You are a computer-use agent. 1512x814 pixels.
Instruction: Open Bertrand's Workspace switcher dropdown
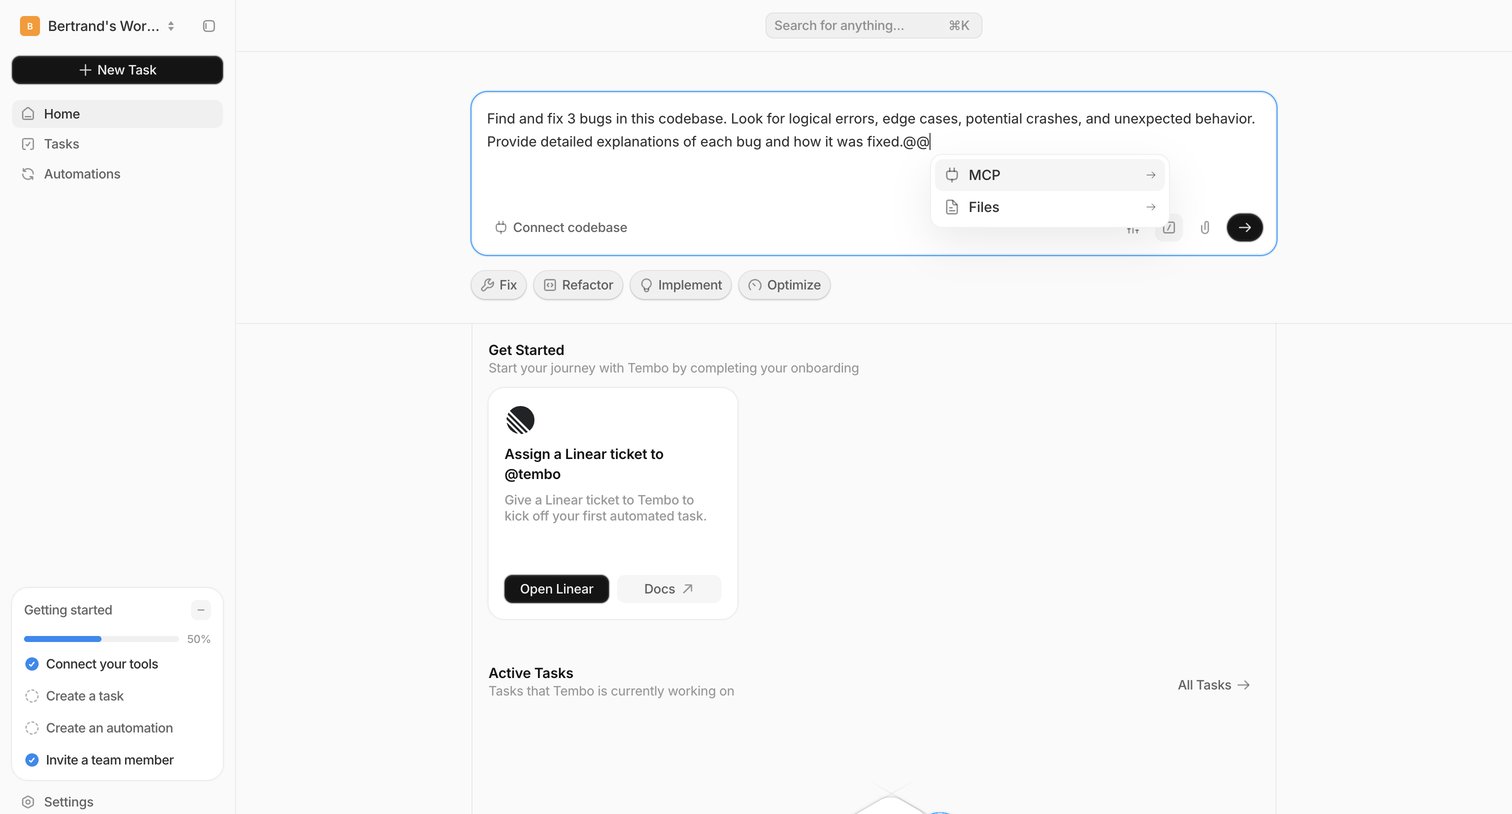[x=98, y=26]
